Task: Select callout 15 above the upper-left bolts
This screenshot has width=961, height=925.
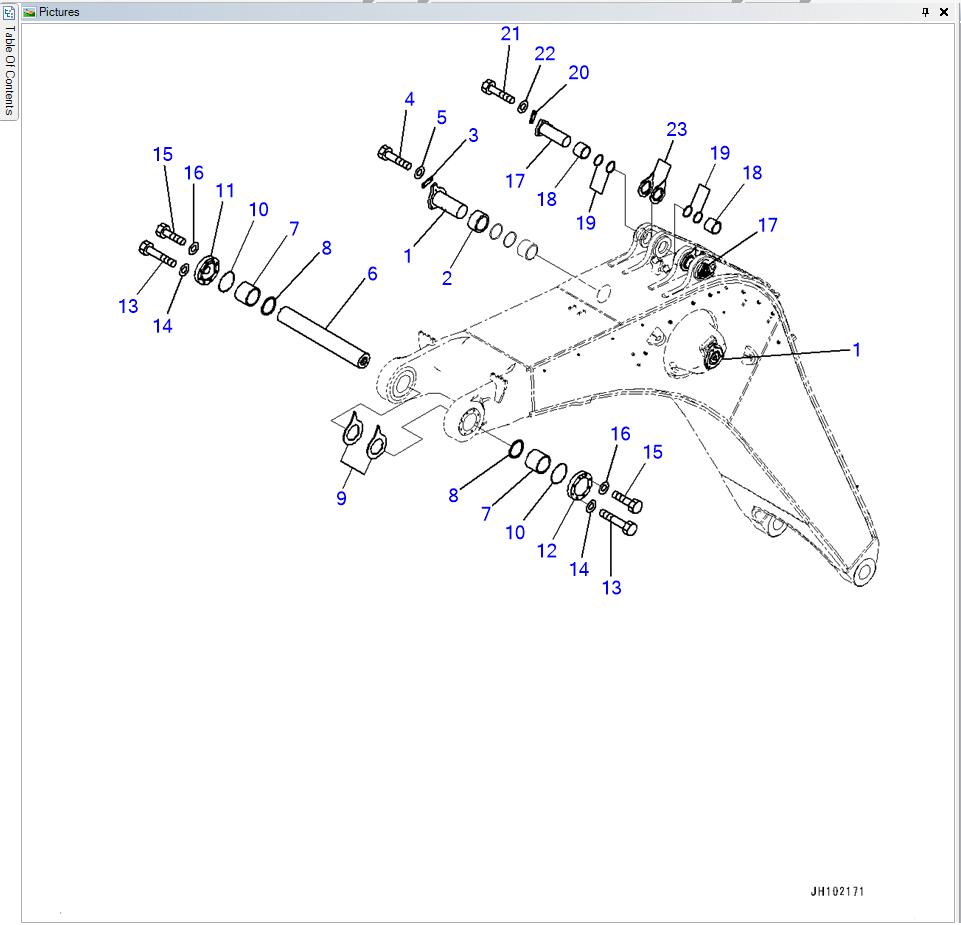Action: coord(162,154)
